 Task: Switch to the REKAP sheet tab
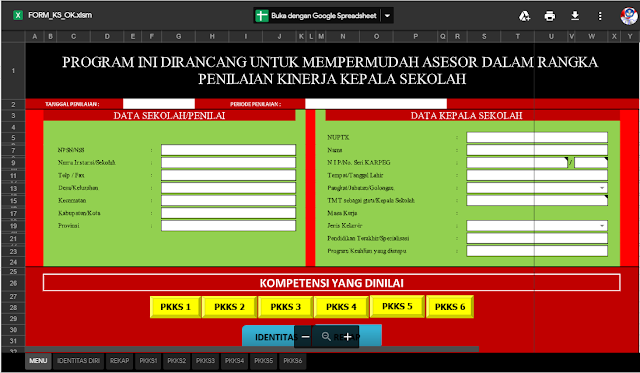(119, 361)
